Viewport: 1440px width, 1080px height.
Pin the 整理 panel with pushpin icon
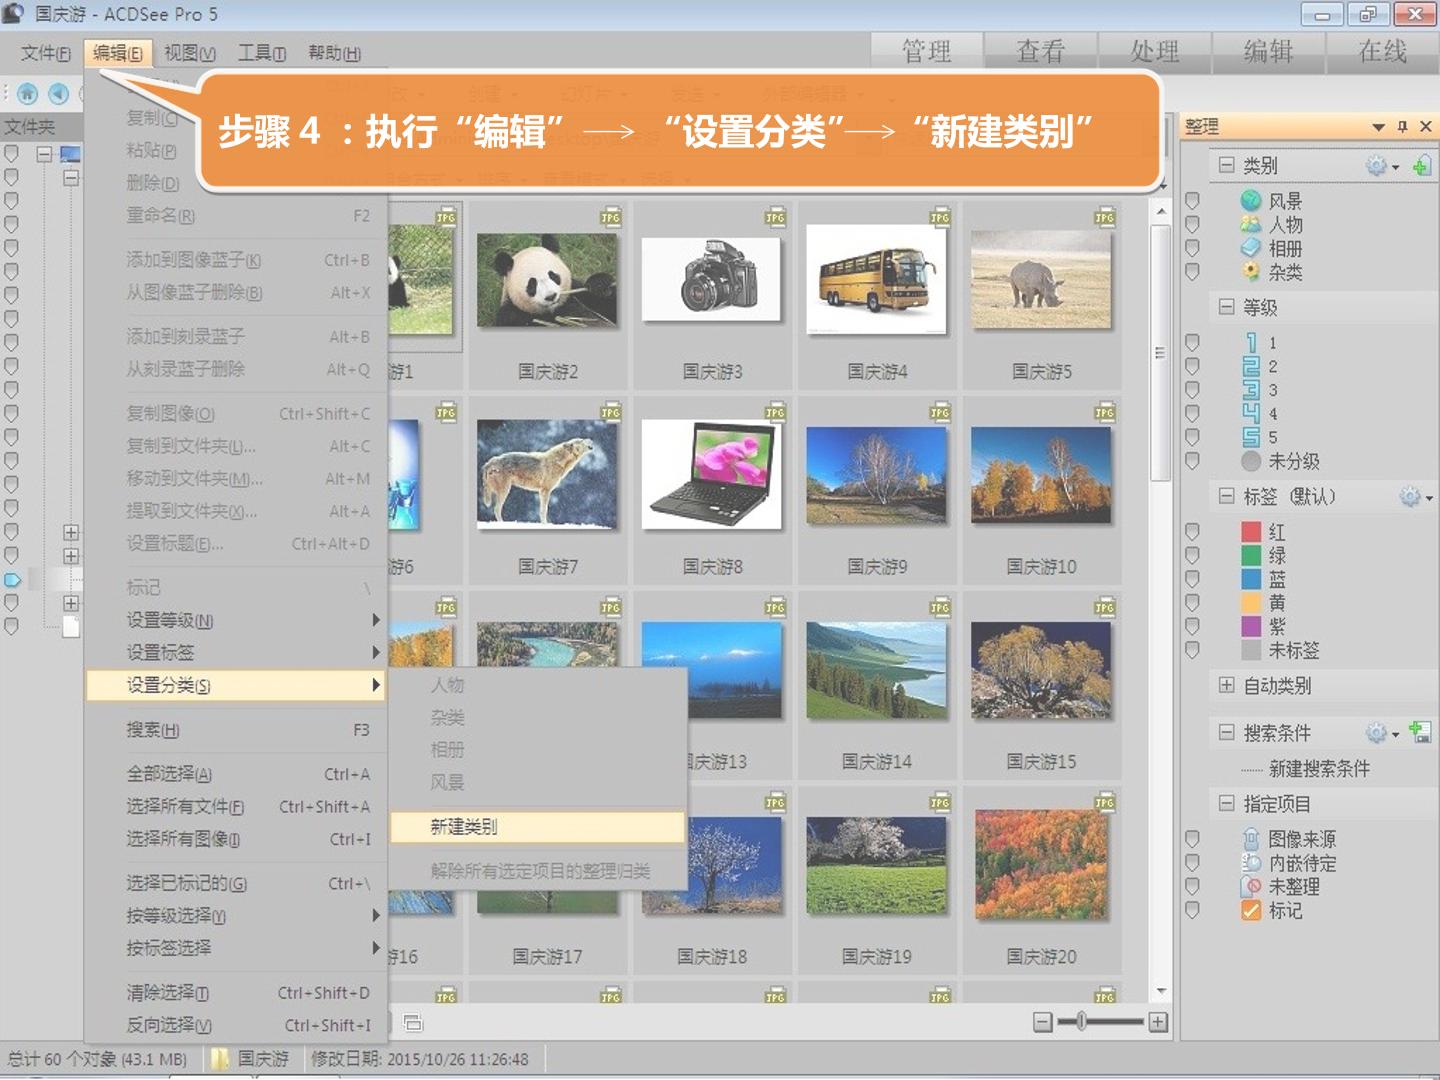pyautogui.click(x=1402, y=127)
